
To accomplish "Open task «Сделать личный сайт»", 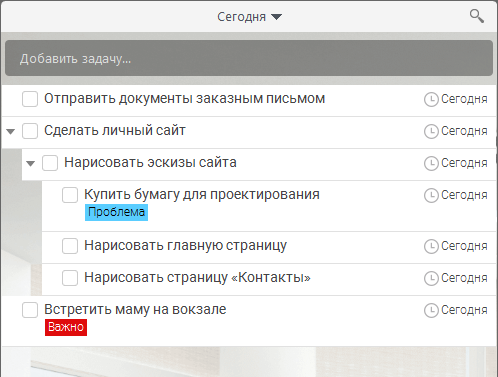I will 115,130.
